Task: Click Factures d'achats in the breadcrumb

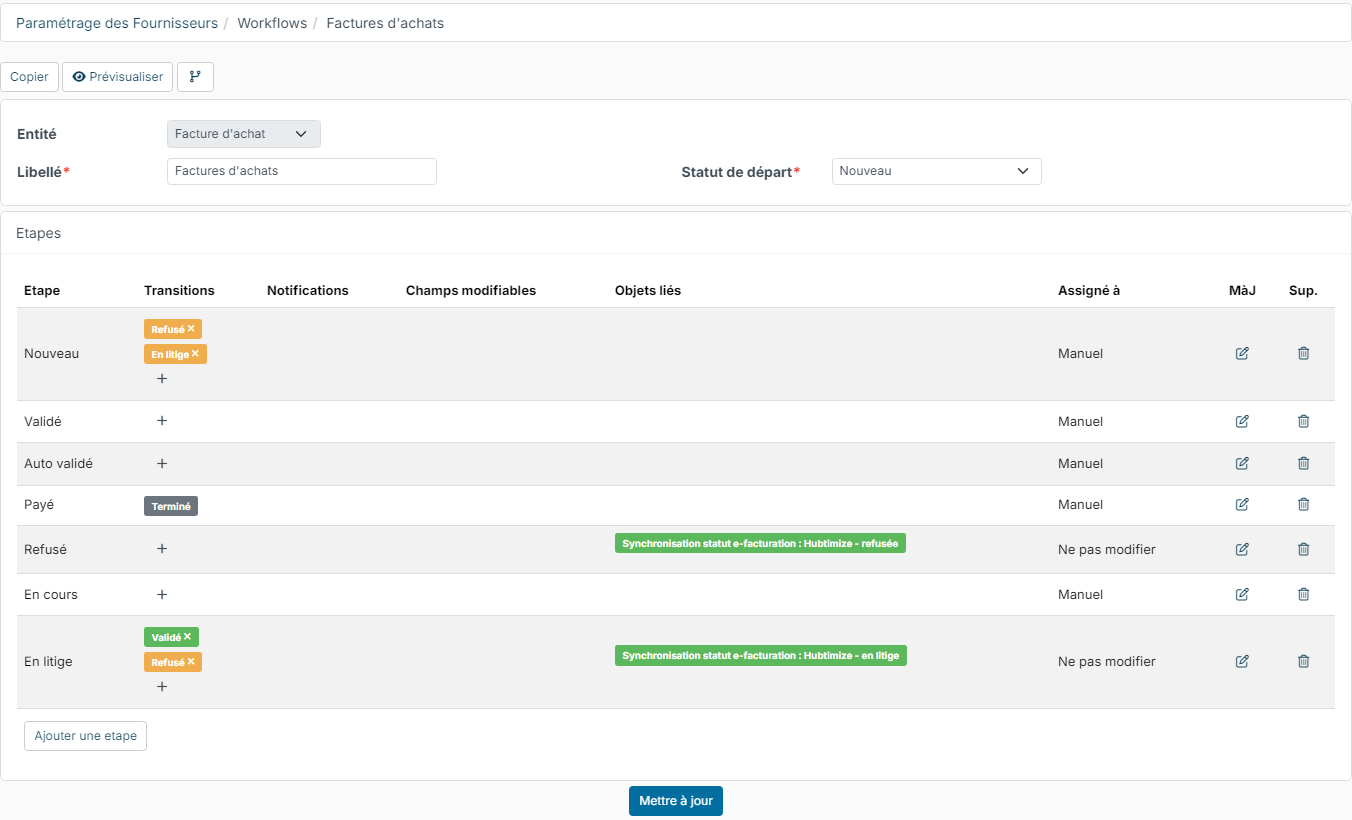Action: (x=385, y=23)
